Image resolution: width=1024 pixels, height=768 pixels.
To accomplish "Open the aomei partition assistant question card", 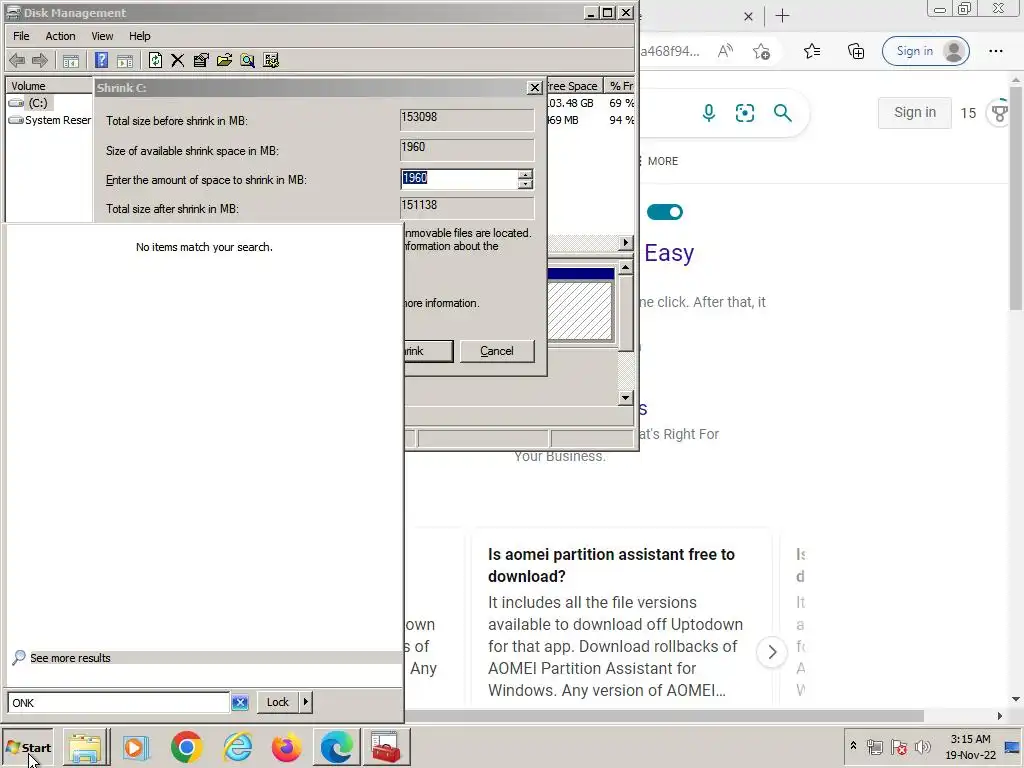I will click(x=621, y=617).
